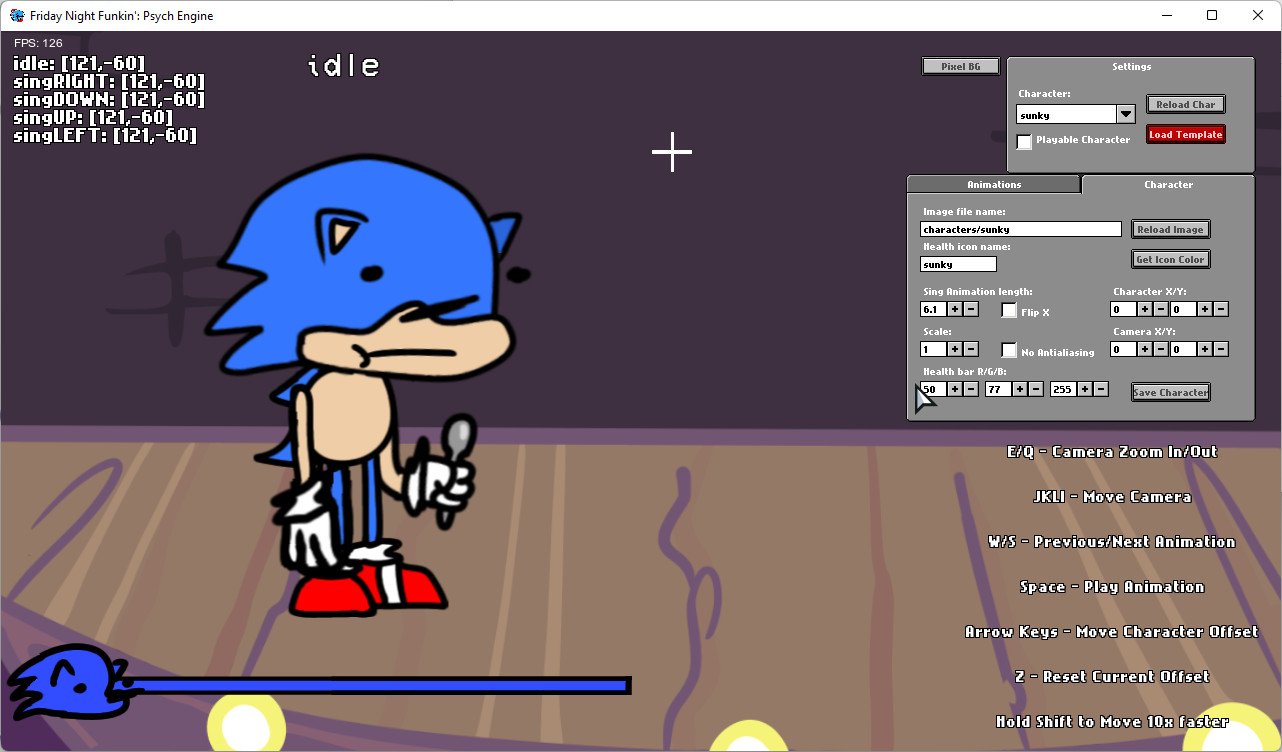Click the Character X value field
This screenshot has height=752, width=1282.
(x=1123, y=309)
